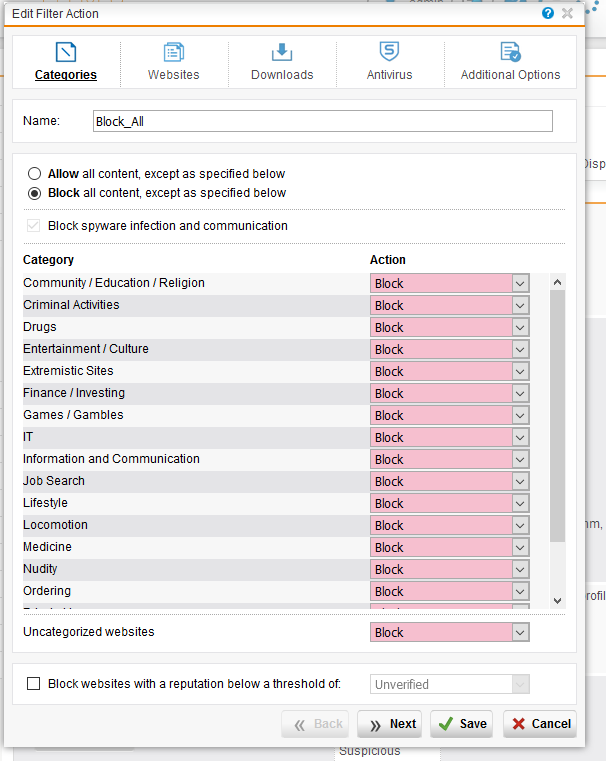Select the Categories tab label
606x761 pixels.
tap(66, 75)
